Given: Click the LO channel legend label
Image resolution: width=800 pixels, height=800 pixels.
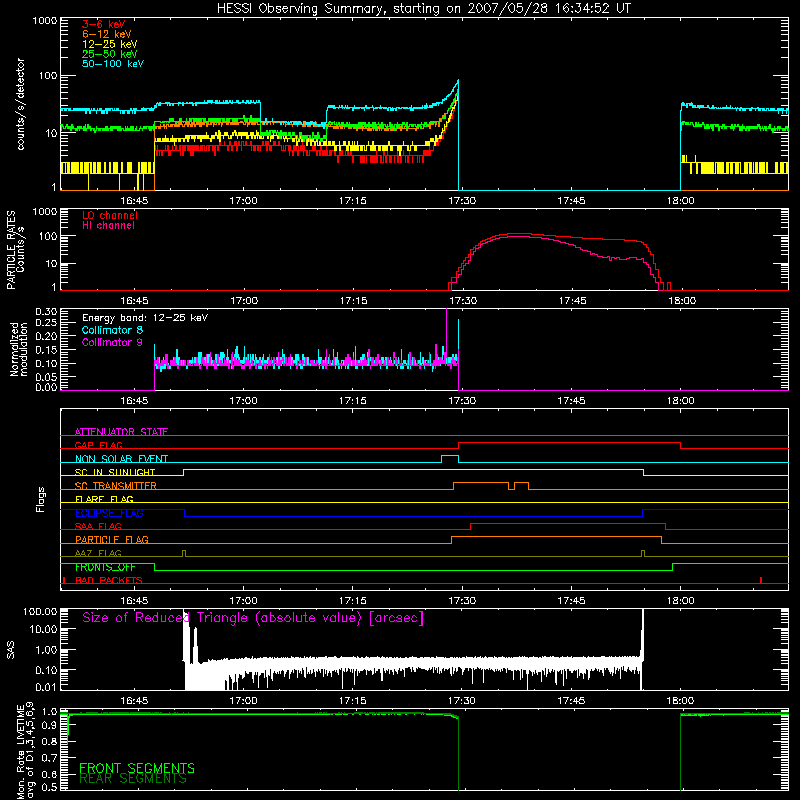Looking at the screenshot, I should [110, 215].
